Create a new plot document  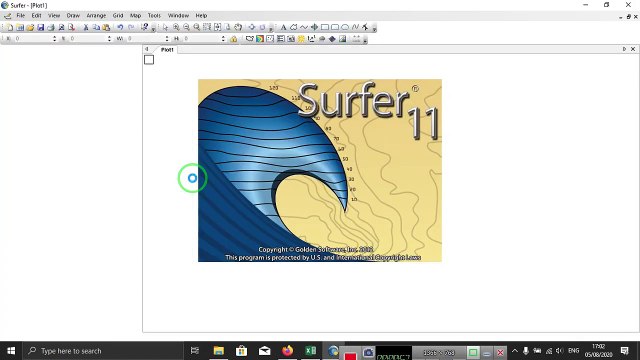[10, 27]
